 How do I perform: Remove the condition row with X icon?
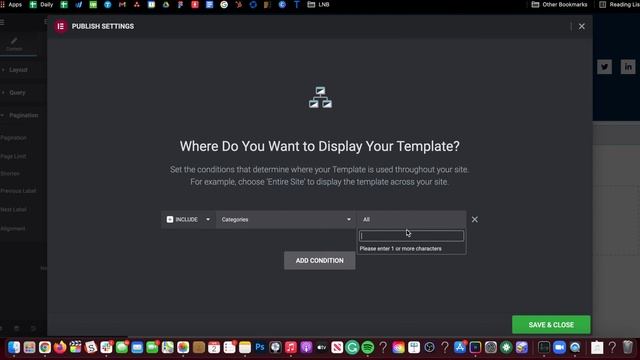[x=475, y=220]
